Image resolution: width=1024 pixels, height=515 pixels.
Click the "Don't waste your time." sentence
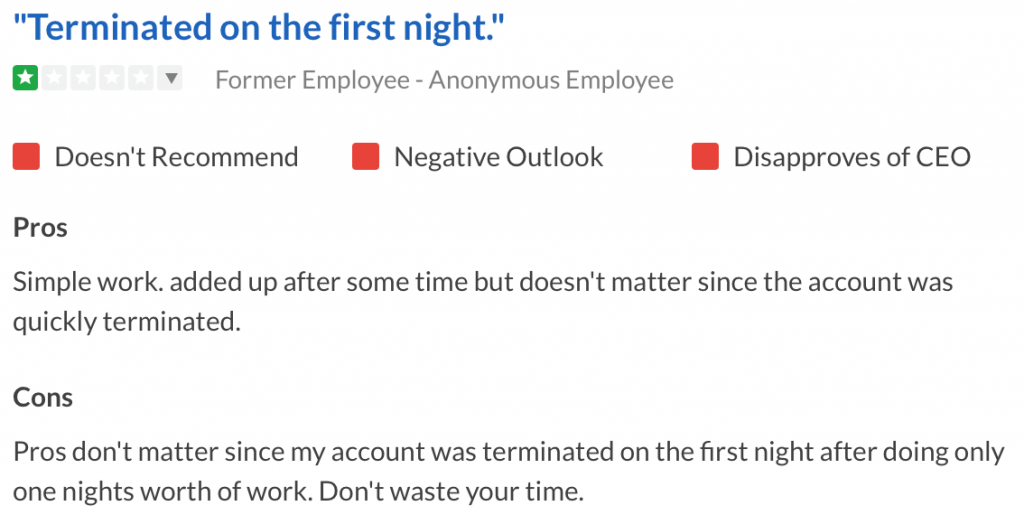451,492
